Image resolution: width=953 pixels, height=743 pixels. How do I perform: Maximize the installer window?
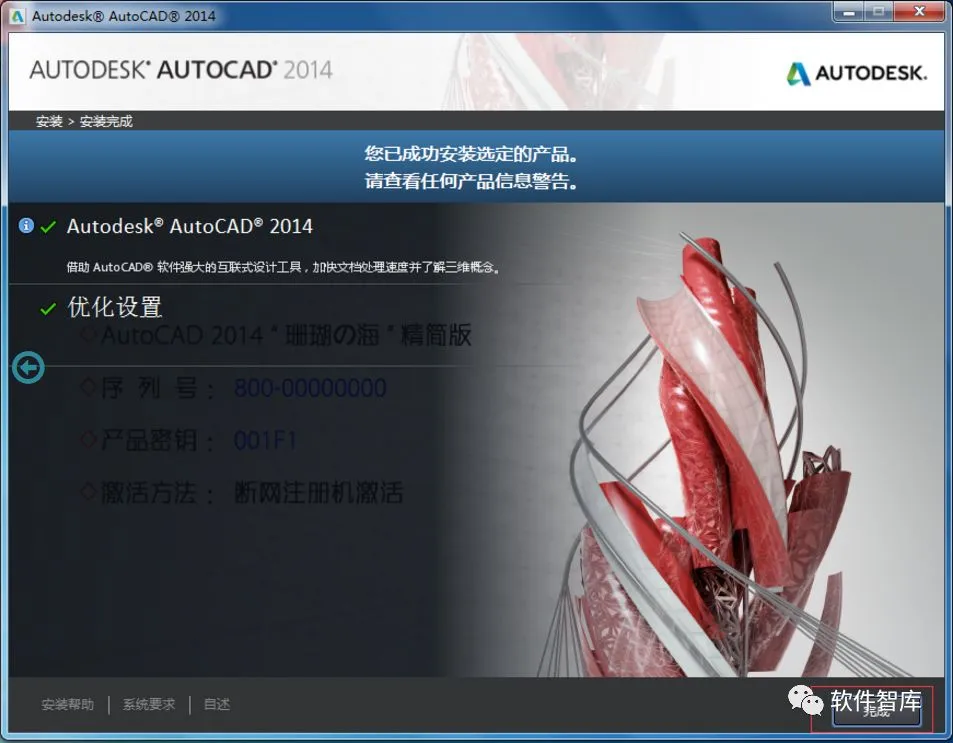(x=878, y=12)
